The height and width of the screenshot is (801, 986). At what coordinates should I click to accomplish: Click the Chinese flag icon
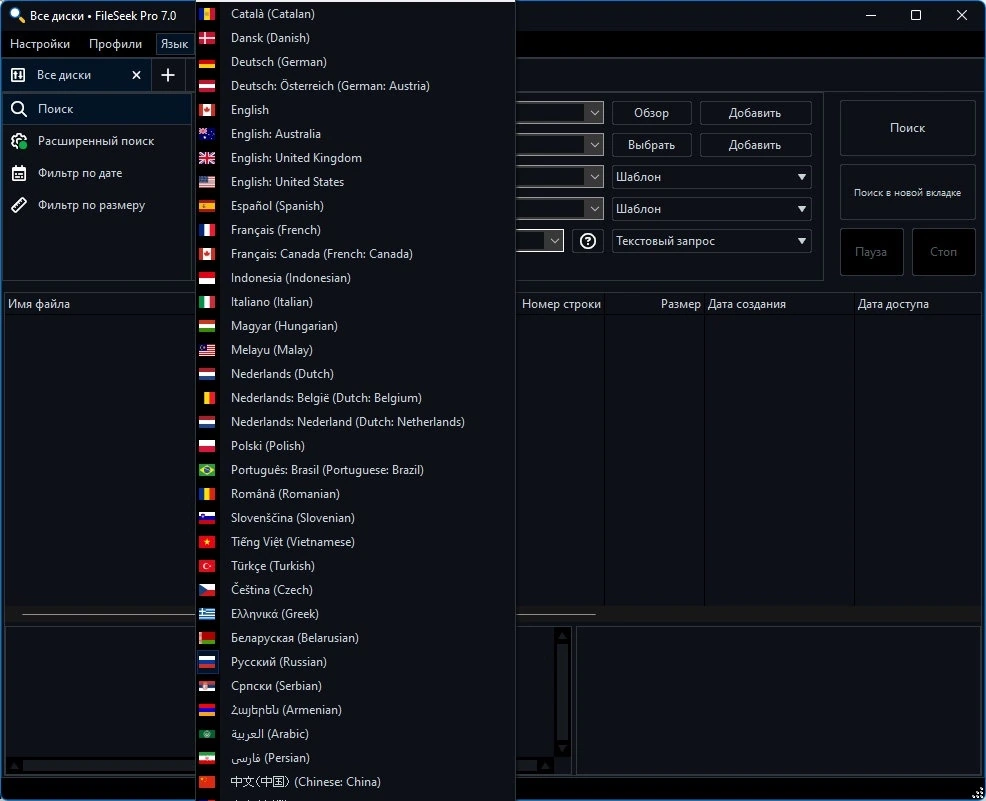tap(207, 782)
